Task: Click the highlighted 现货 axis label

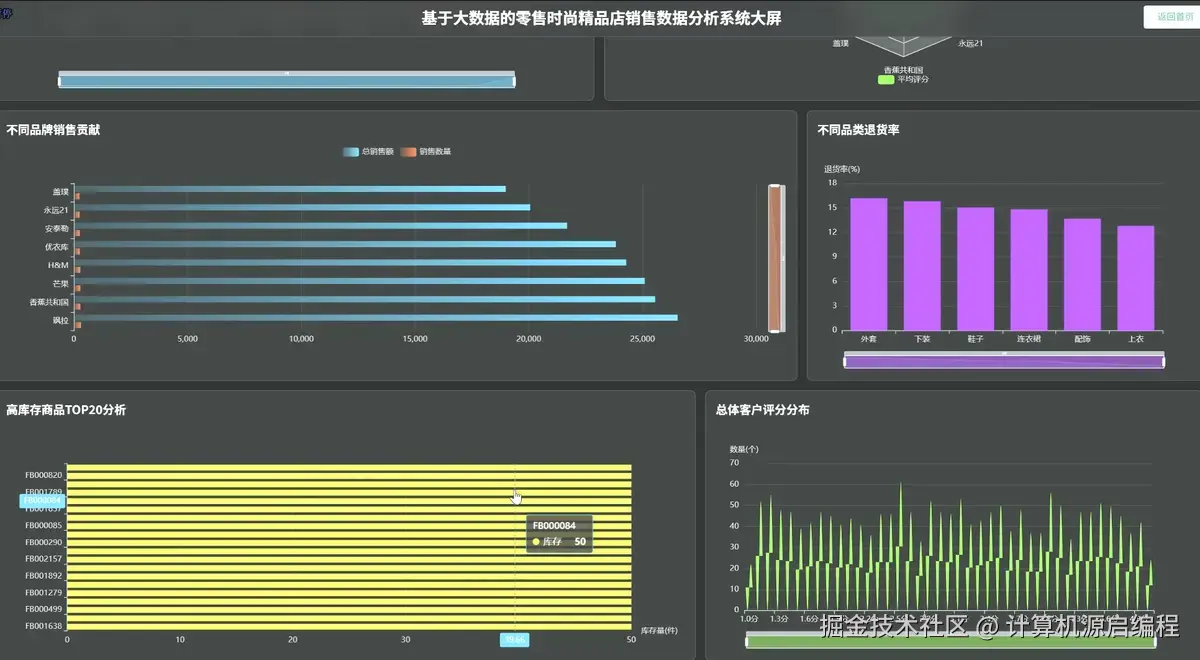Action: click(x=514, y=640)
